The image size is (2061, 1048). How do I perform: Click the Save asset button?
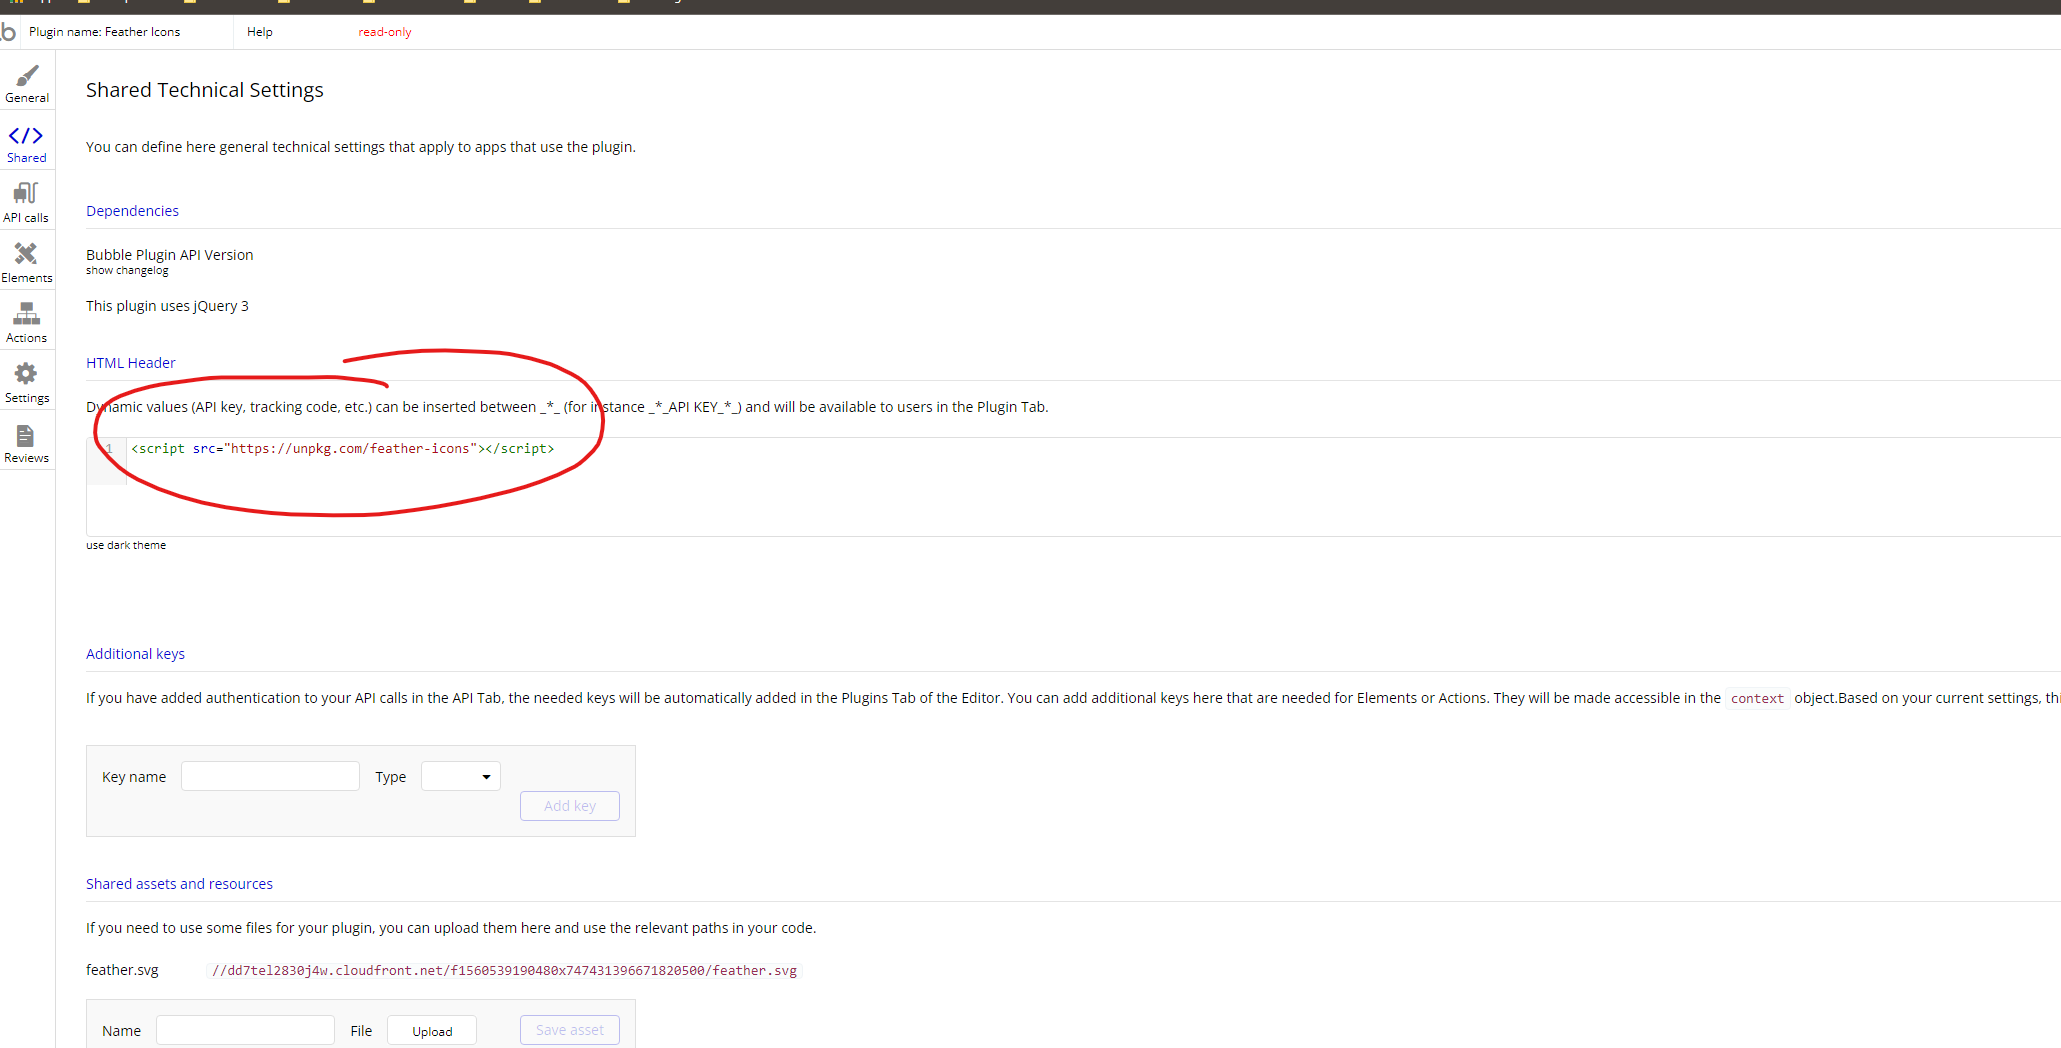coord(570,1031)
